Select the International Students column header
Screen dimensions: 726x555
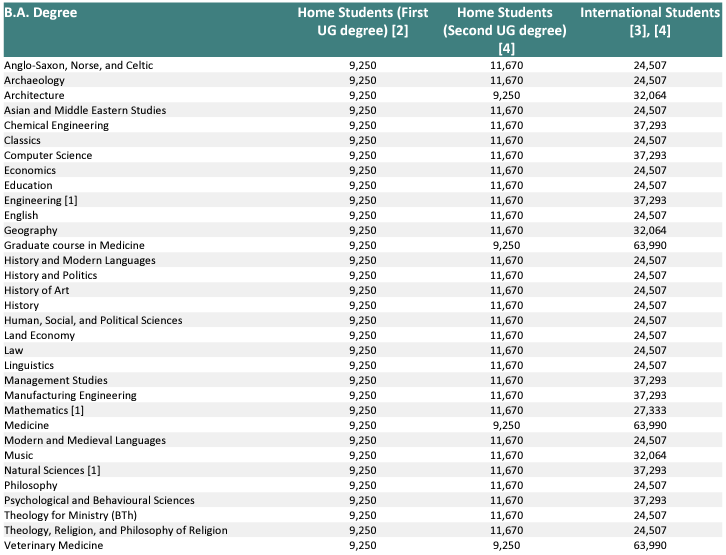650,21
